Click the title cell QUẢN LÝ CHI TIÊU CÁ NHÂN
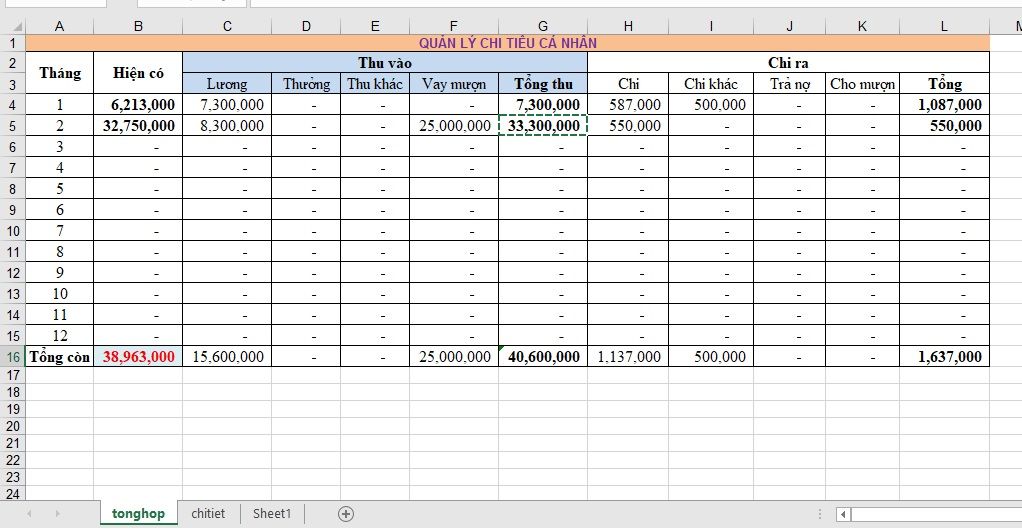 [507, 43]
